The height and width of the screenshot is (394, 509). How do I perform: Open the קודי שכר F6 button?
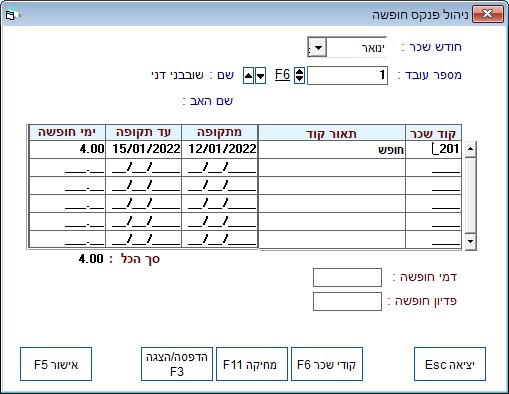327,364
